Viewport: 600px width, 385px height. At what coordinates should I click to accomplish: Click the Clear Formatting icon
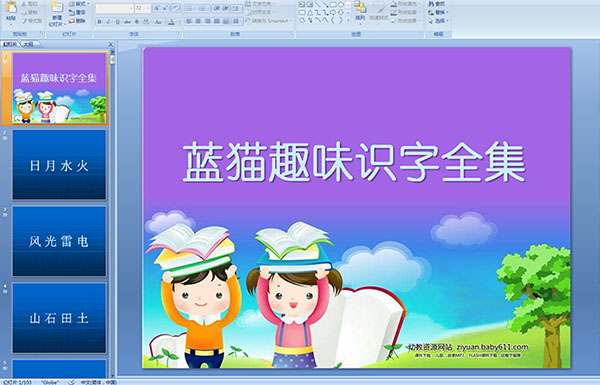coord(176,8)
